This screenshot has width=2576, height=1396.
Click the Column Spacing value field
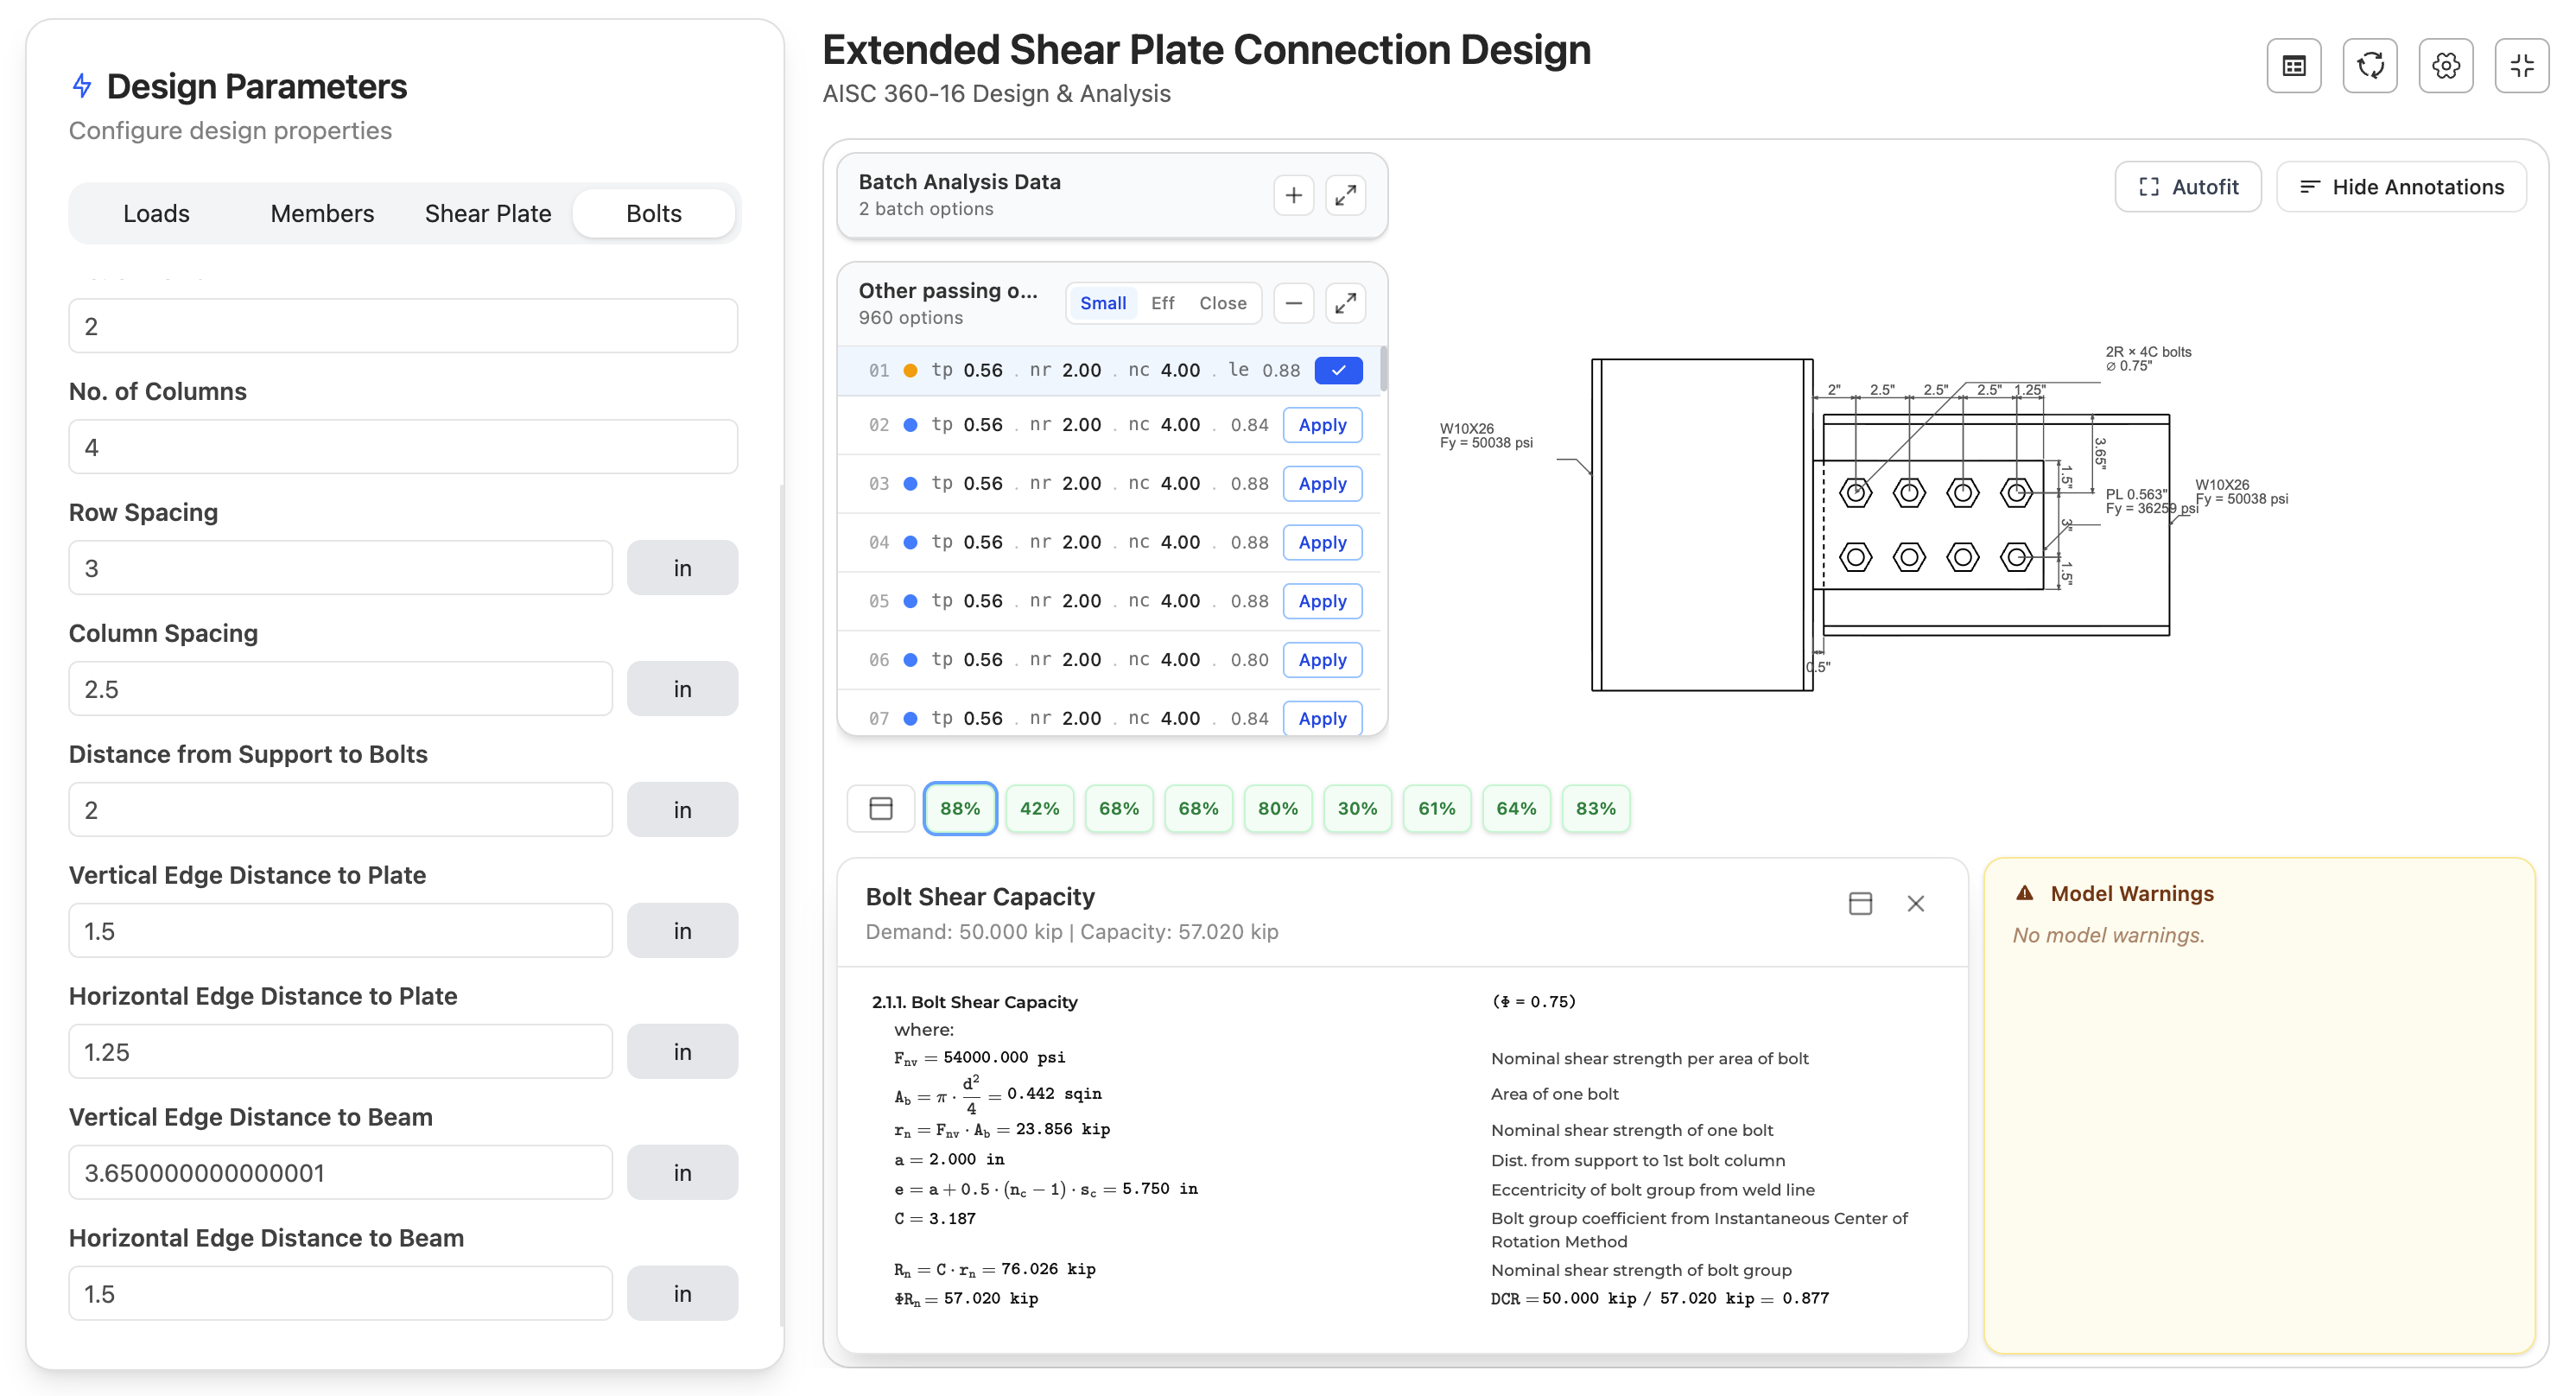(x=340, y=689)
